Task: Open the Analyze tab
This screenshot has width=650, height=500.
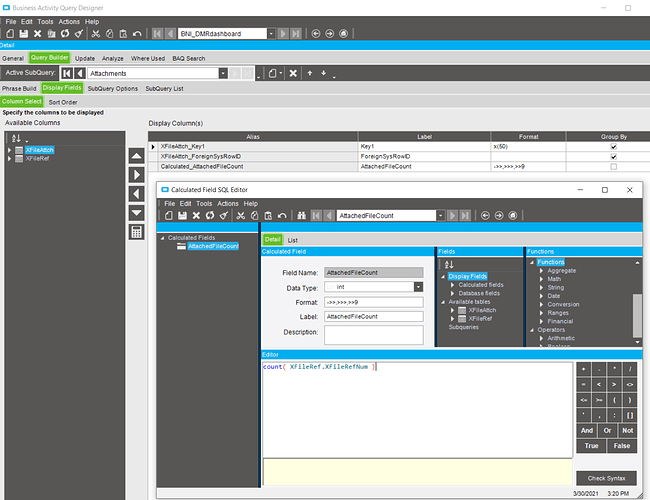Action: point(112,58)
